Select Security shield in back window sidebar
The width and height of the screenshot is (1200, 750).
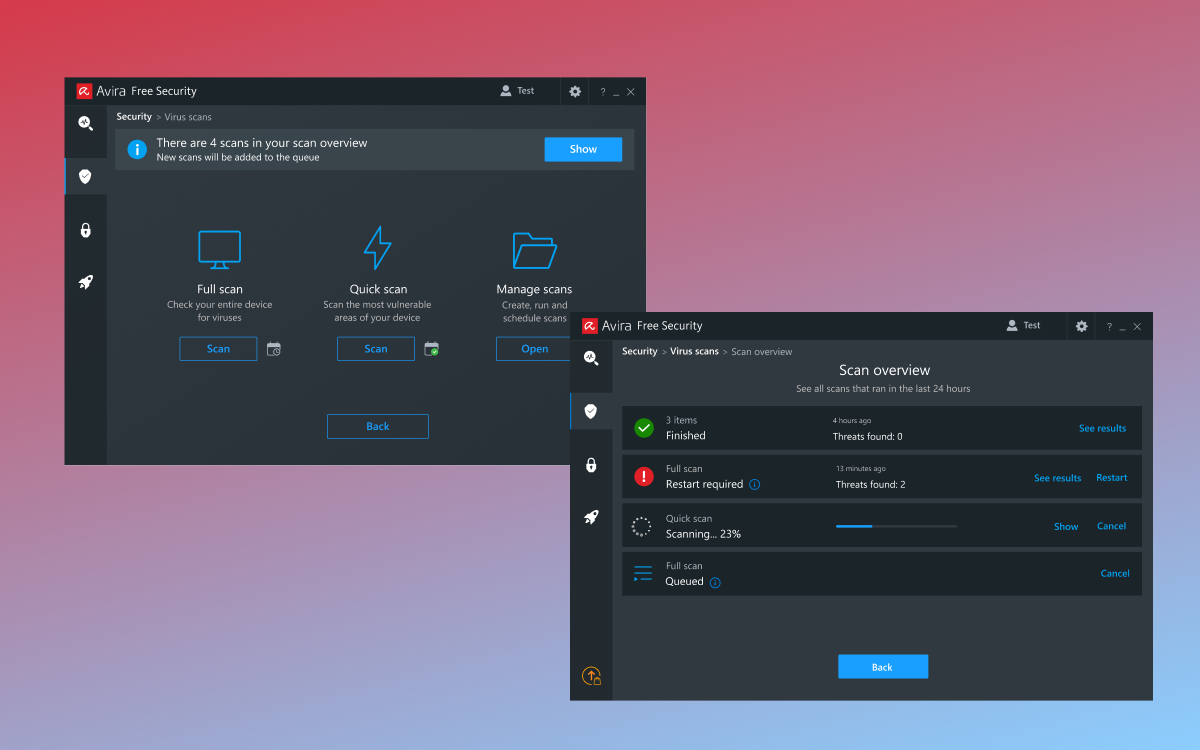pyautogui.click(x=85, y=176)
